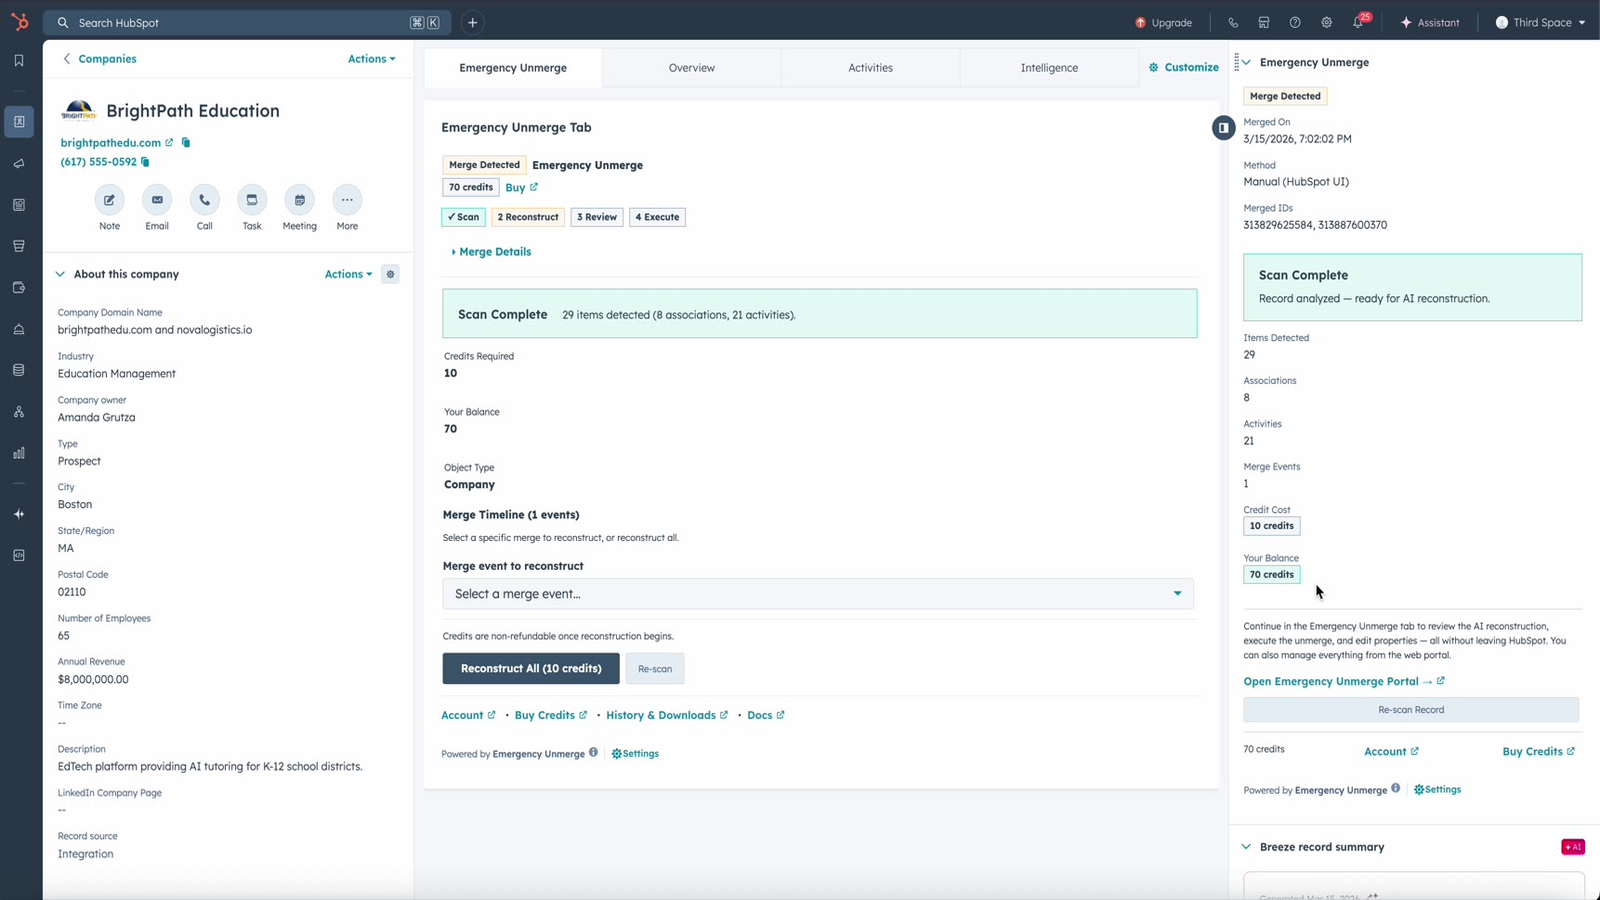Viewport: 1600px width, 900px height.
Task: Open the More actions icon
Action: 346,199
